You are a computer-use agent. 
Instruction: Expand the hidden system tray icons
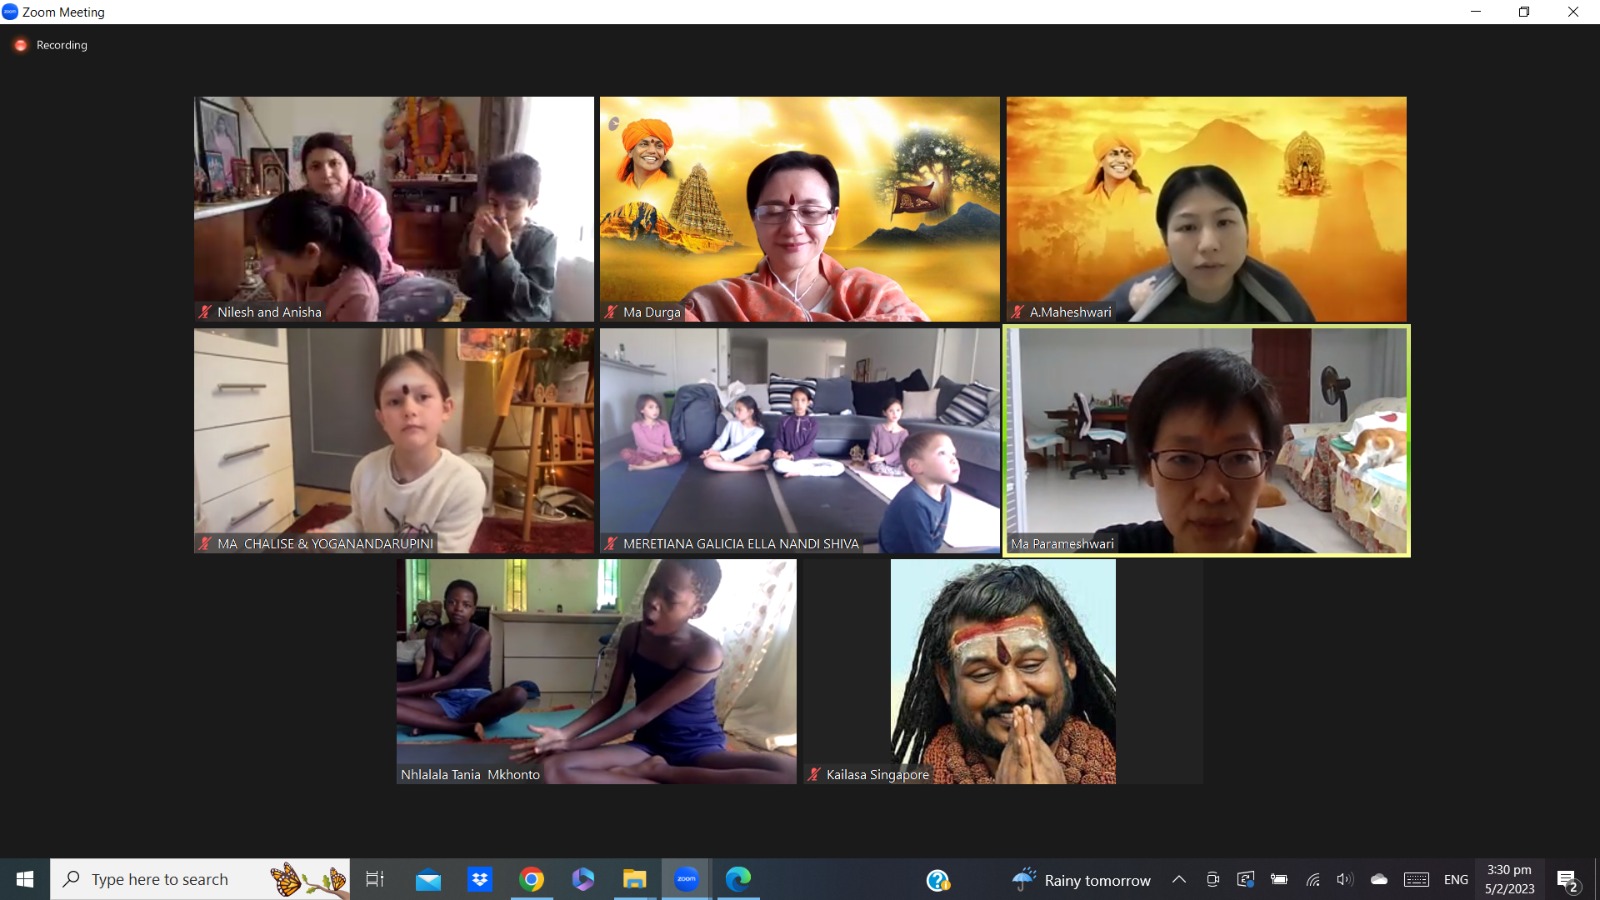pos(1179,880)
